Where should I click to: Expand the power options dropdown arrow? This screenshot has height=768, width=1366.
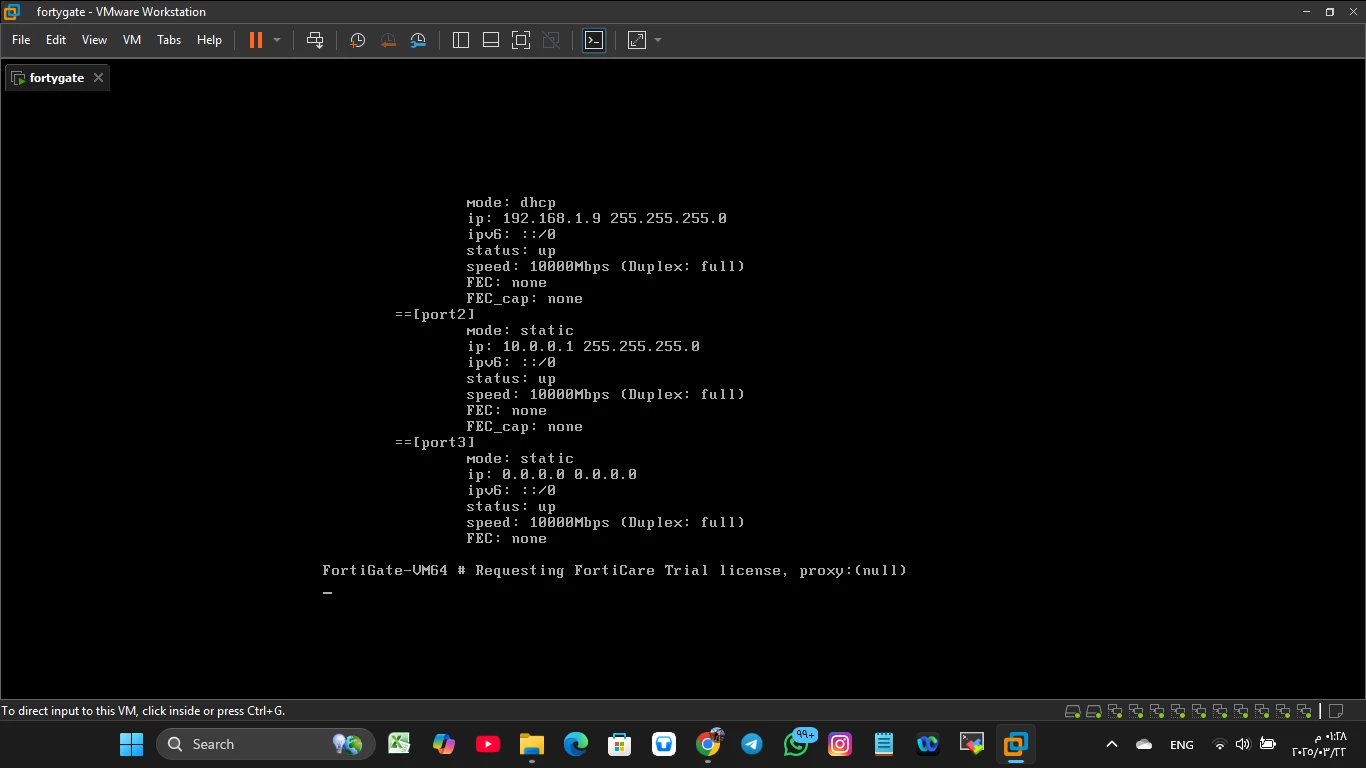coord(277,40)
